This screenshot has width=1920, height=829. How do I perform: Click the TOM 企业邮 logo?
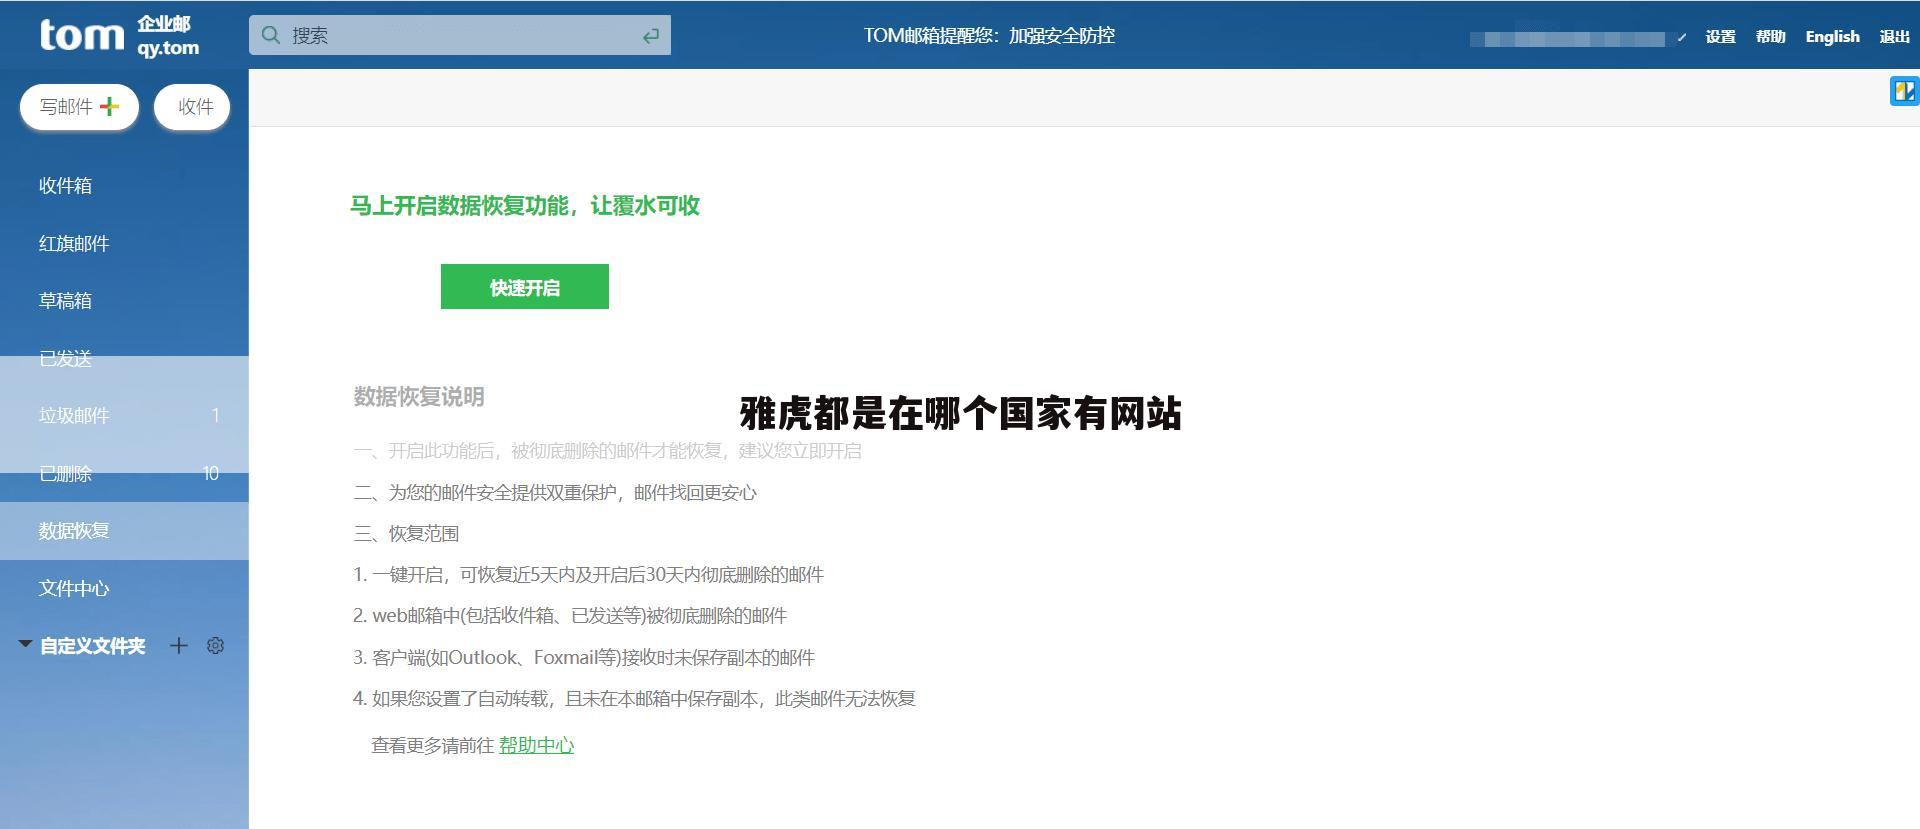[119, 35]
